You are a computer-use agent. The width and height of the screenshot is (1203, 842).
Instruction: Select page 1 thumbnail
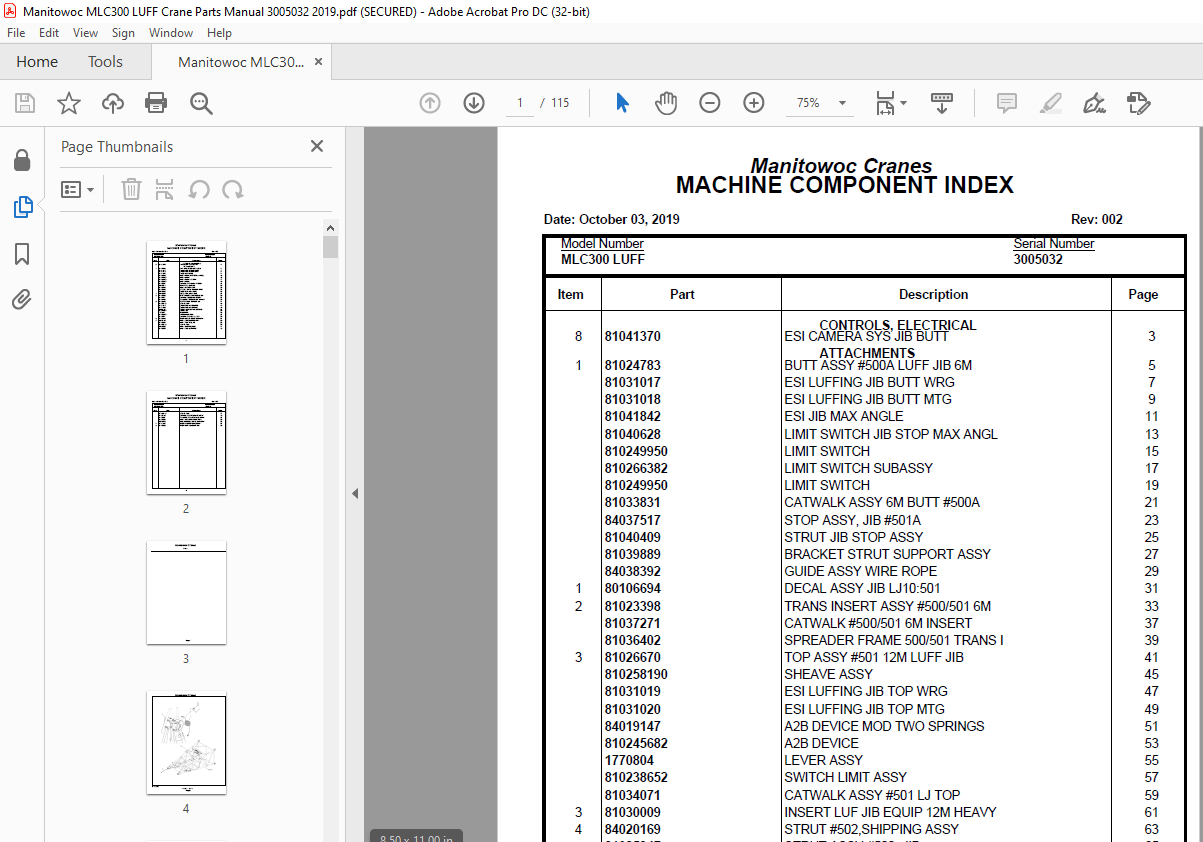(x=186, y=292)
